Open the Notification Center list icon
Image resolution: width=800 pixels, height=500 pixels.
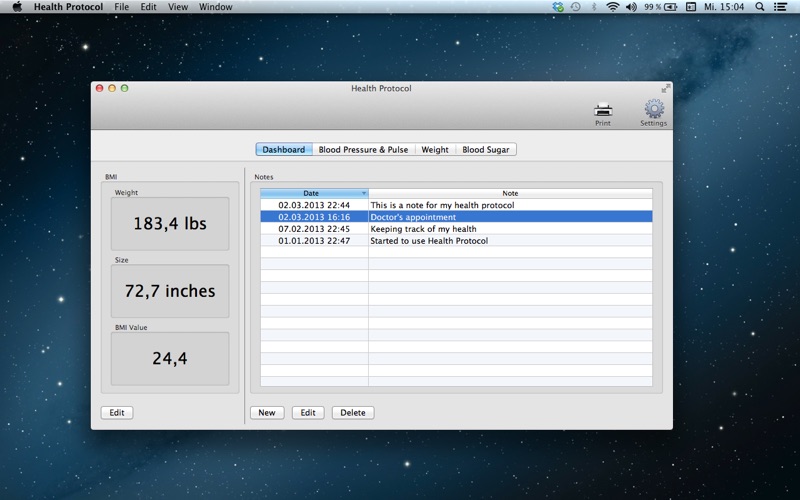click(x=780, y=7)
